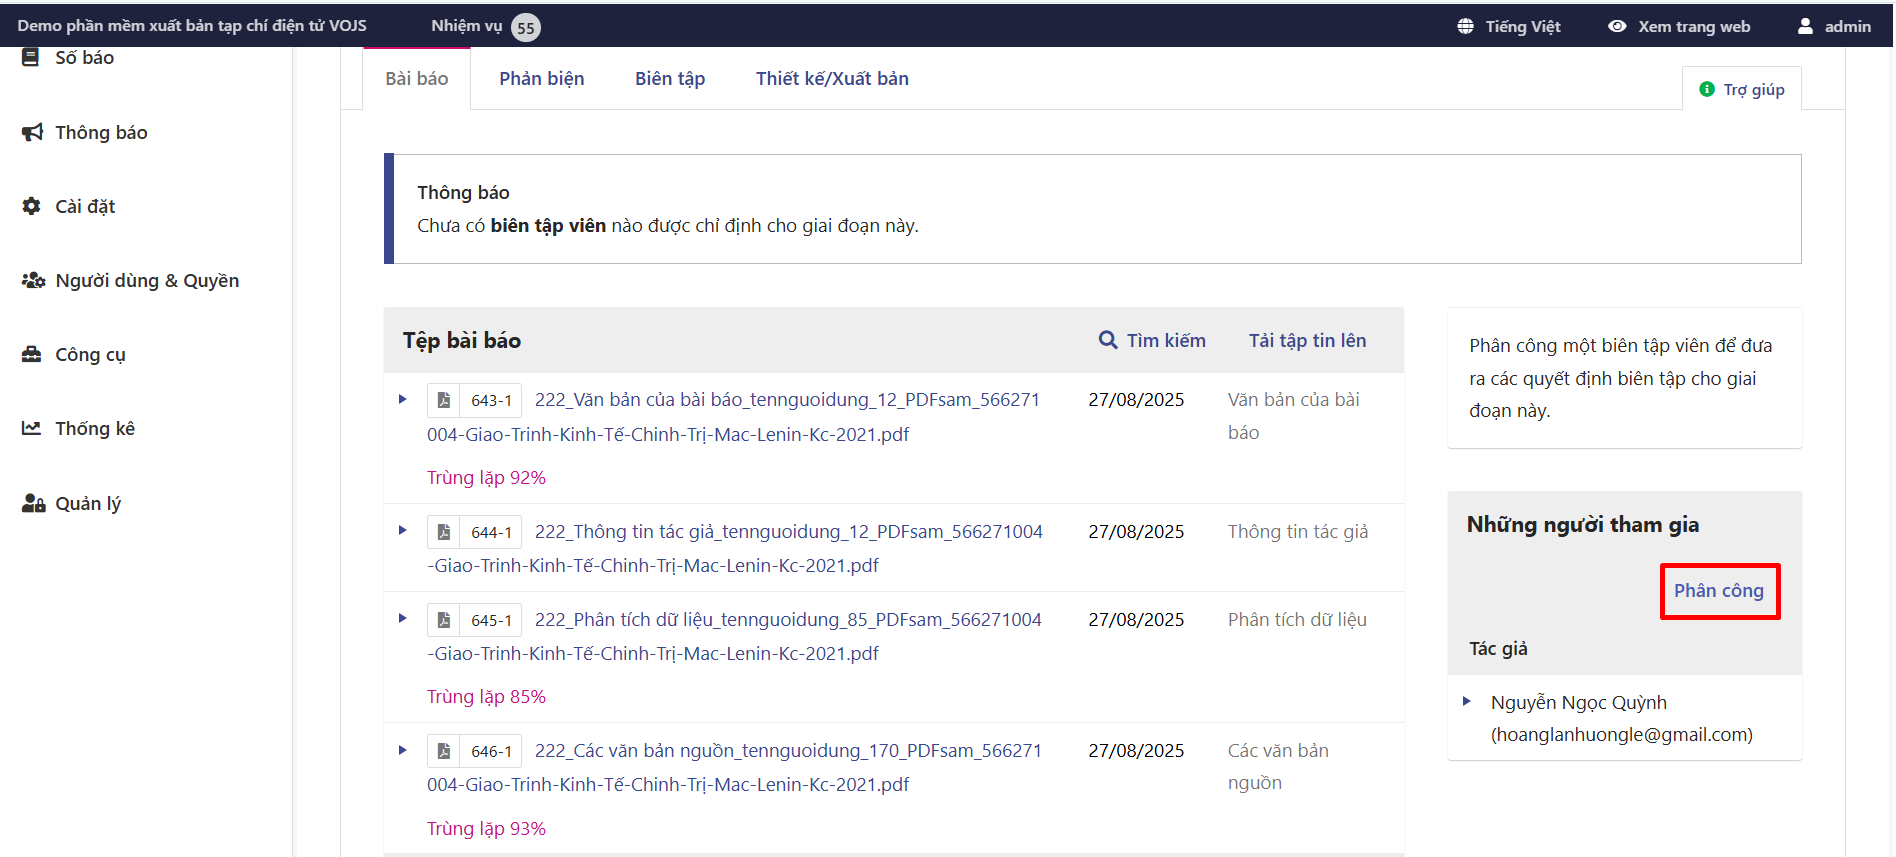Click Tải tập tin lên
The image size is (1896, 857).
click(x=1306, y=341)
